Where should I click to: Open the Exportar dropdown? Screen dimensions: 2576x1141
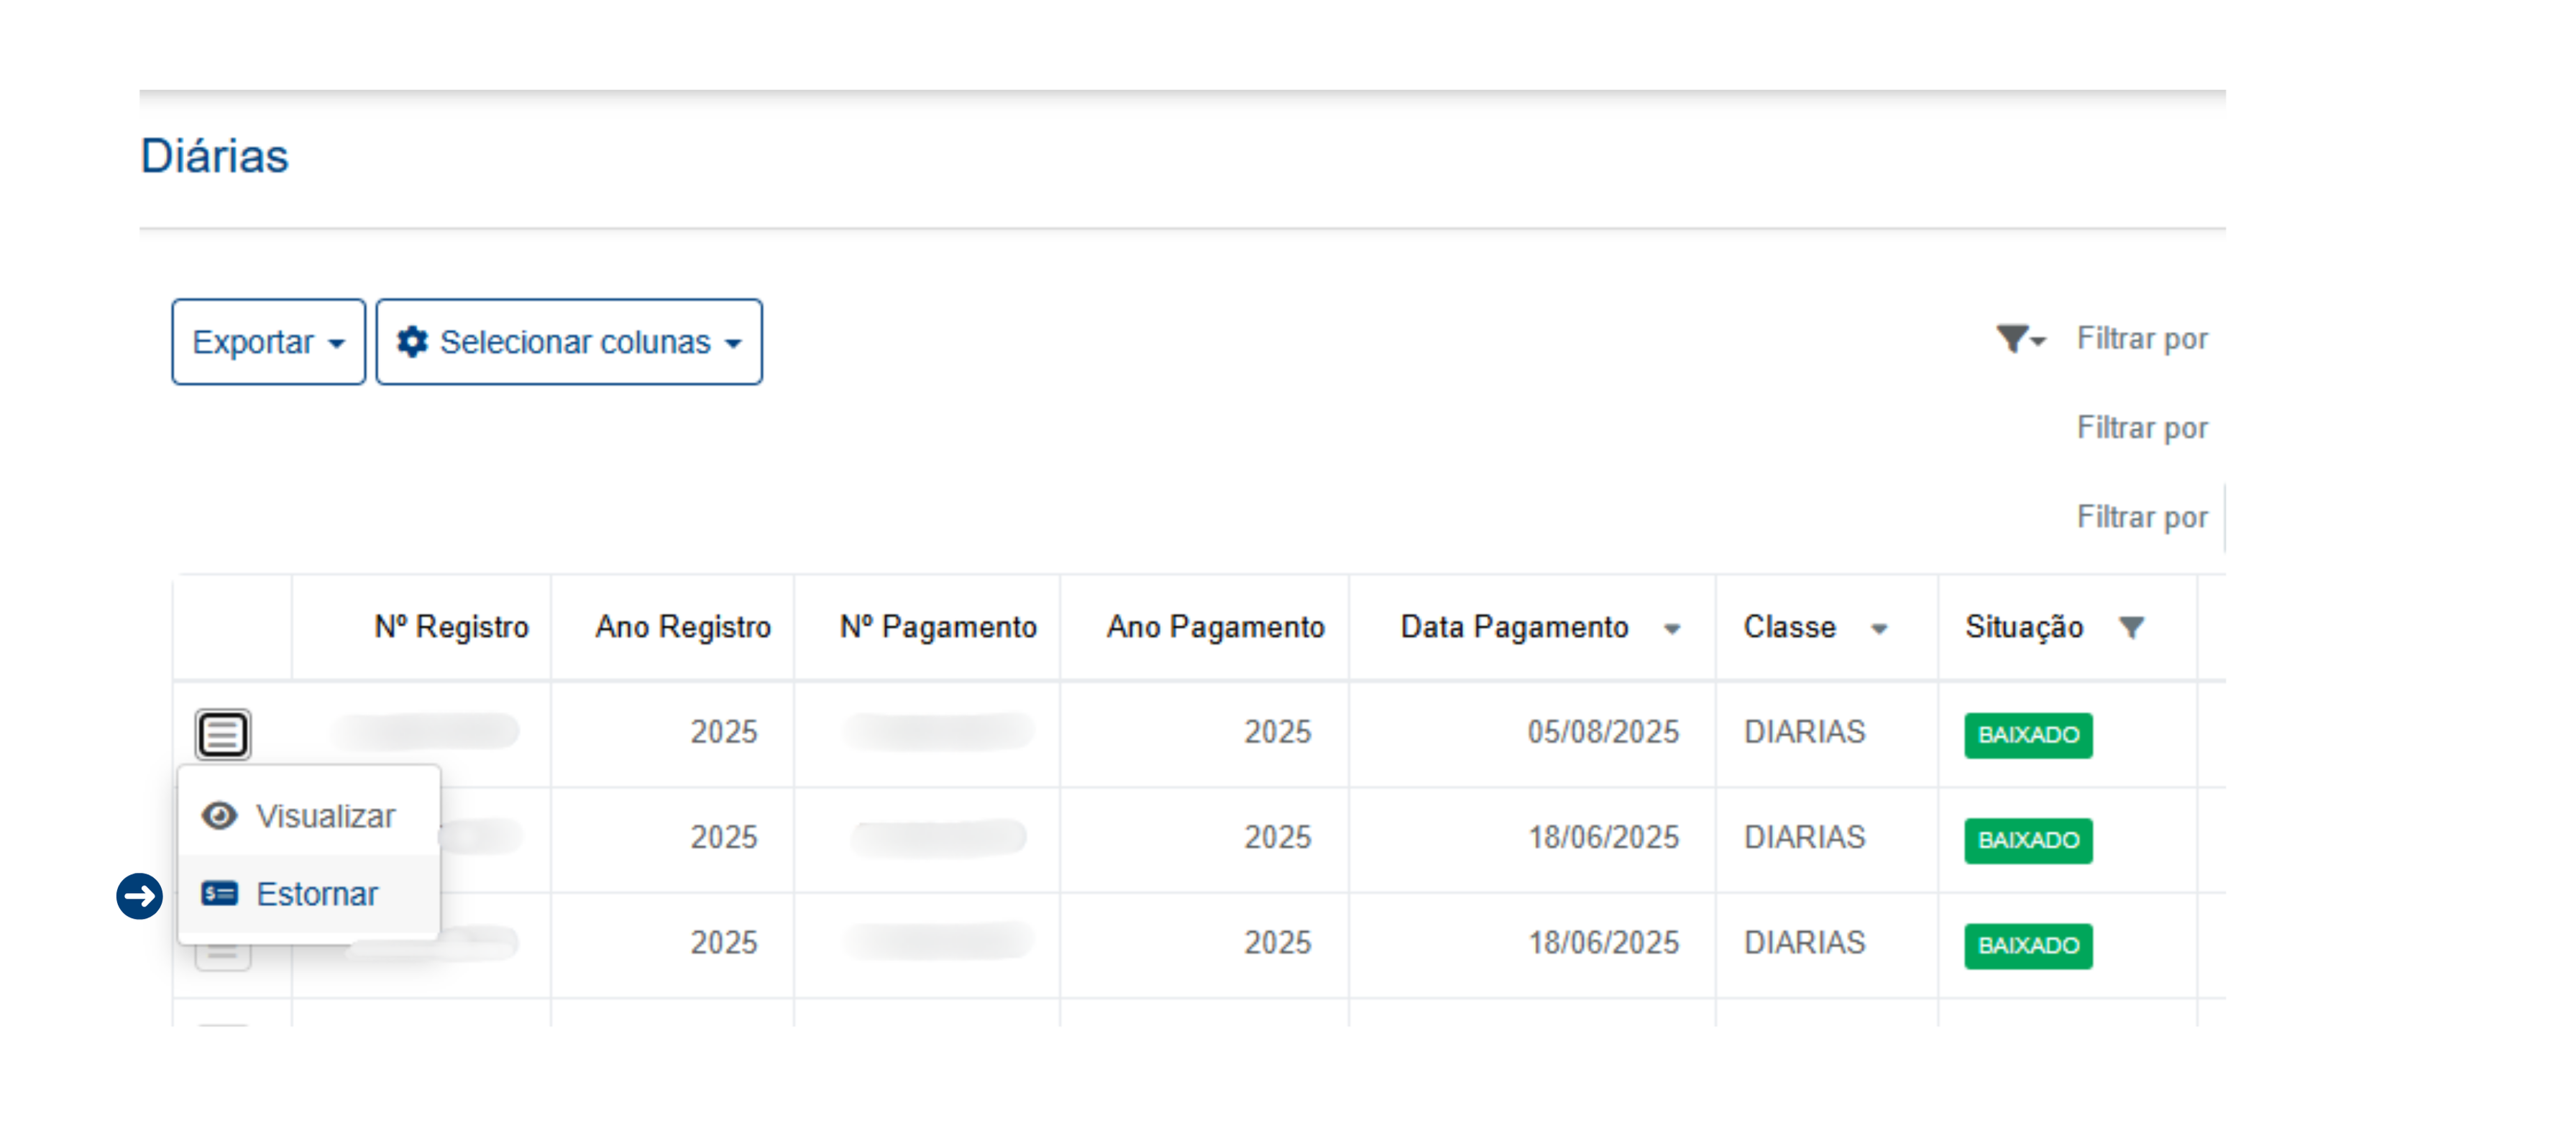[x=268, y=342]
